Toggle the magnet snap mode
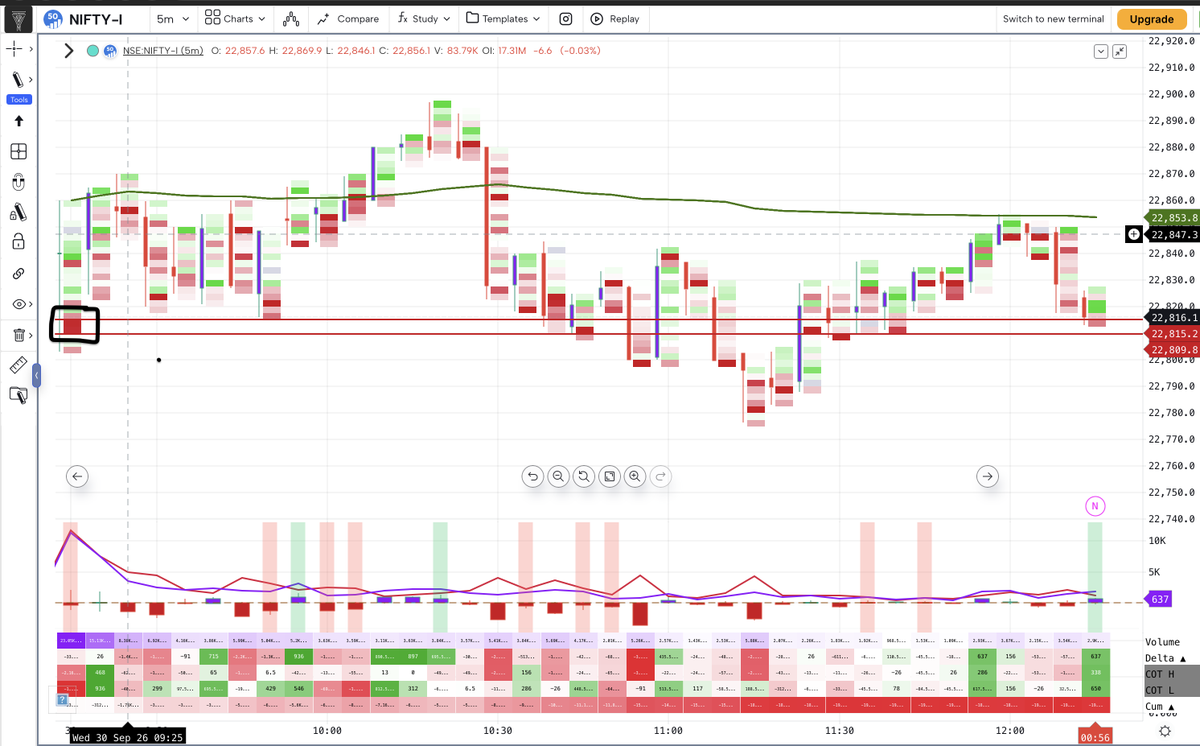The height and width of the screenshot is (746, 1200). point(18,182)
